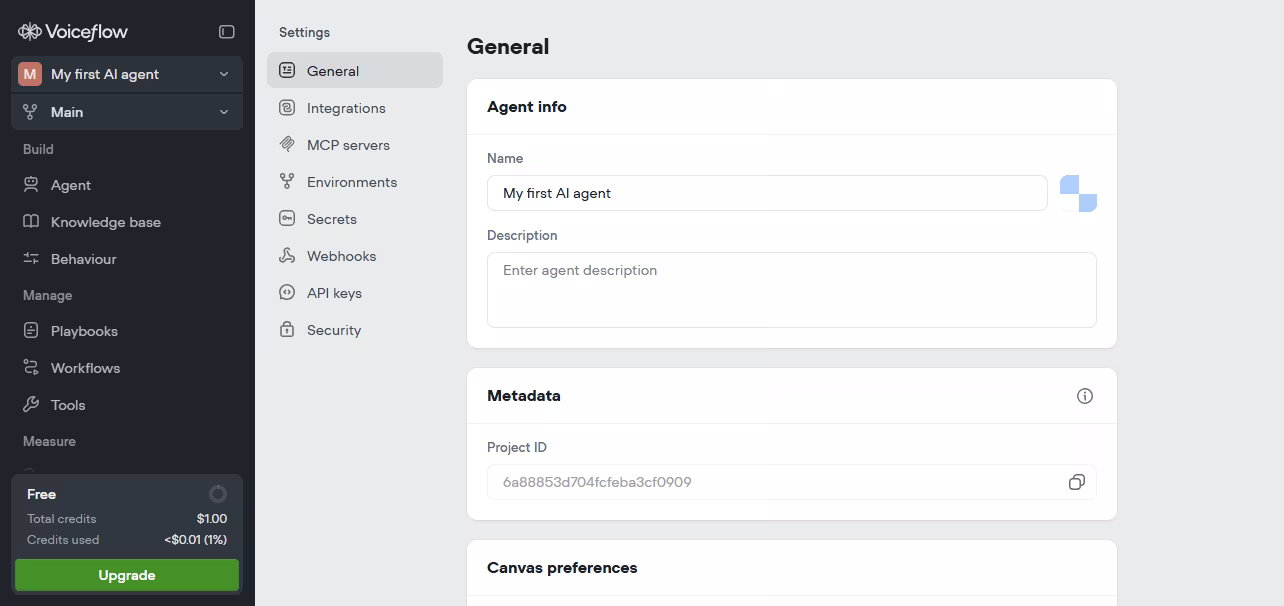Go to Security settings
The height and width of the screenshot is (606, 1284).
[x=355, y=330]
